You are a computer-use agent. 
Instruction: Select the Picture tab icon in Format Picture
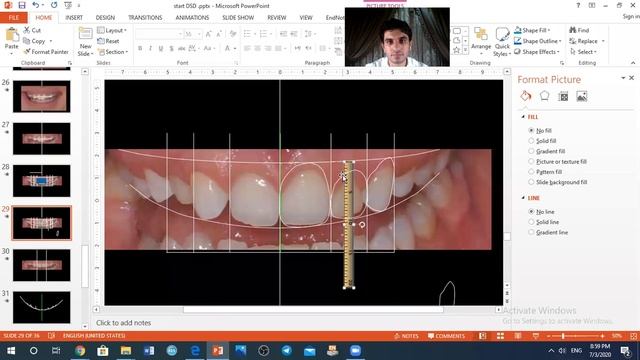tap(582, 96)
